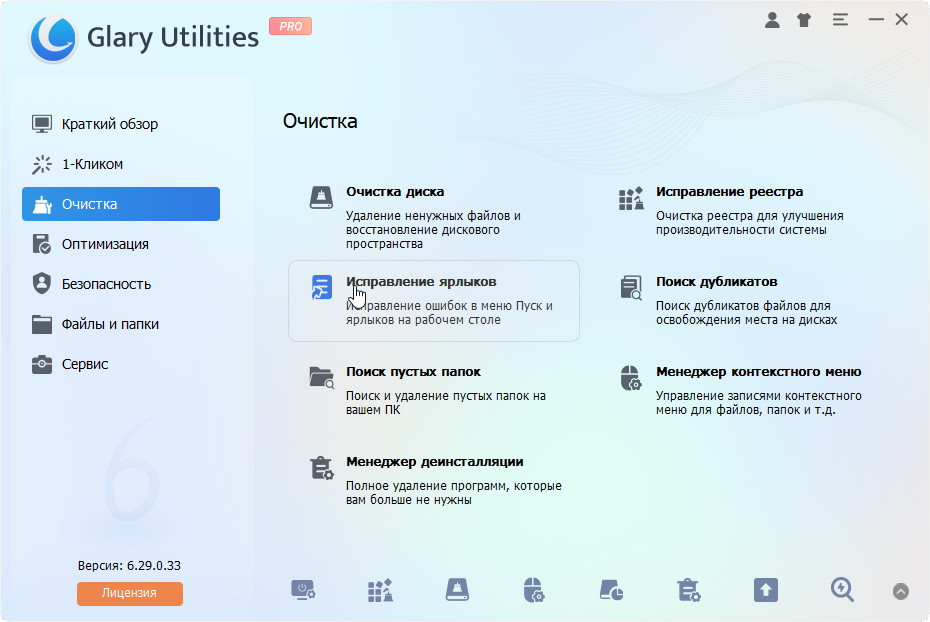Switch to Файлы и папки tab
Image resolution: width=930 pixels, height=622 pixels.
click(x=121, y=324)
